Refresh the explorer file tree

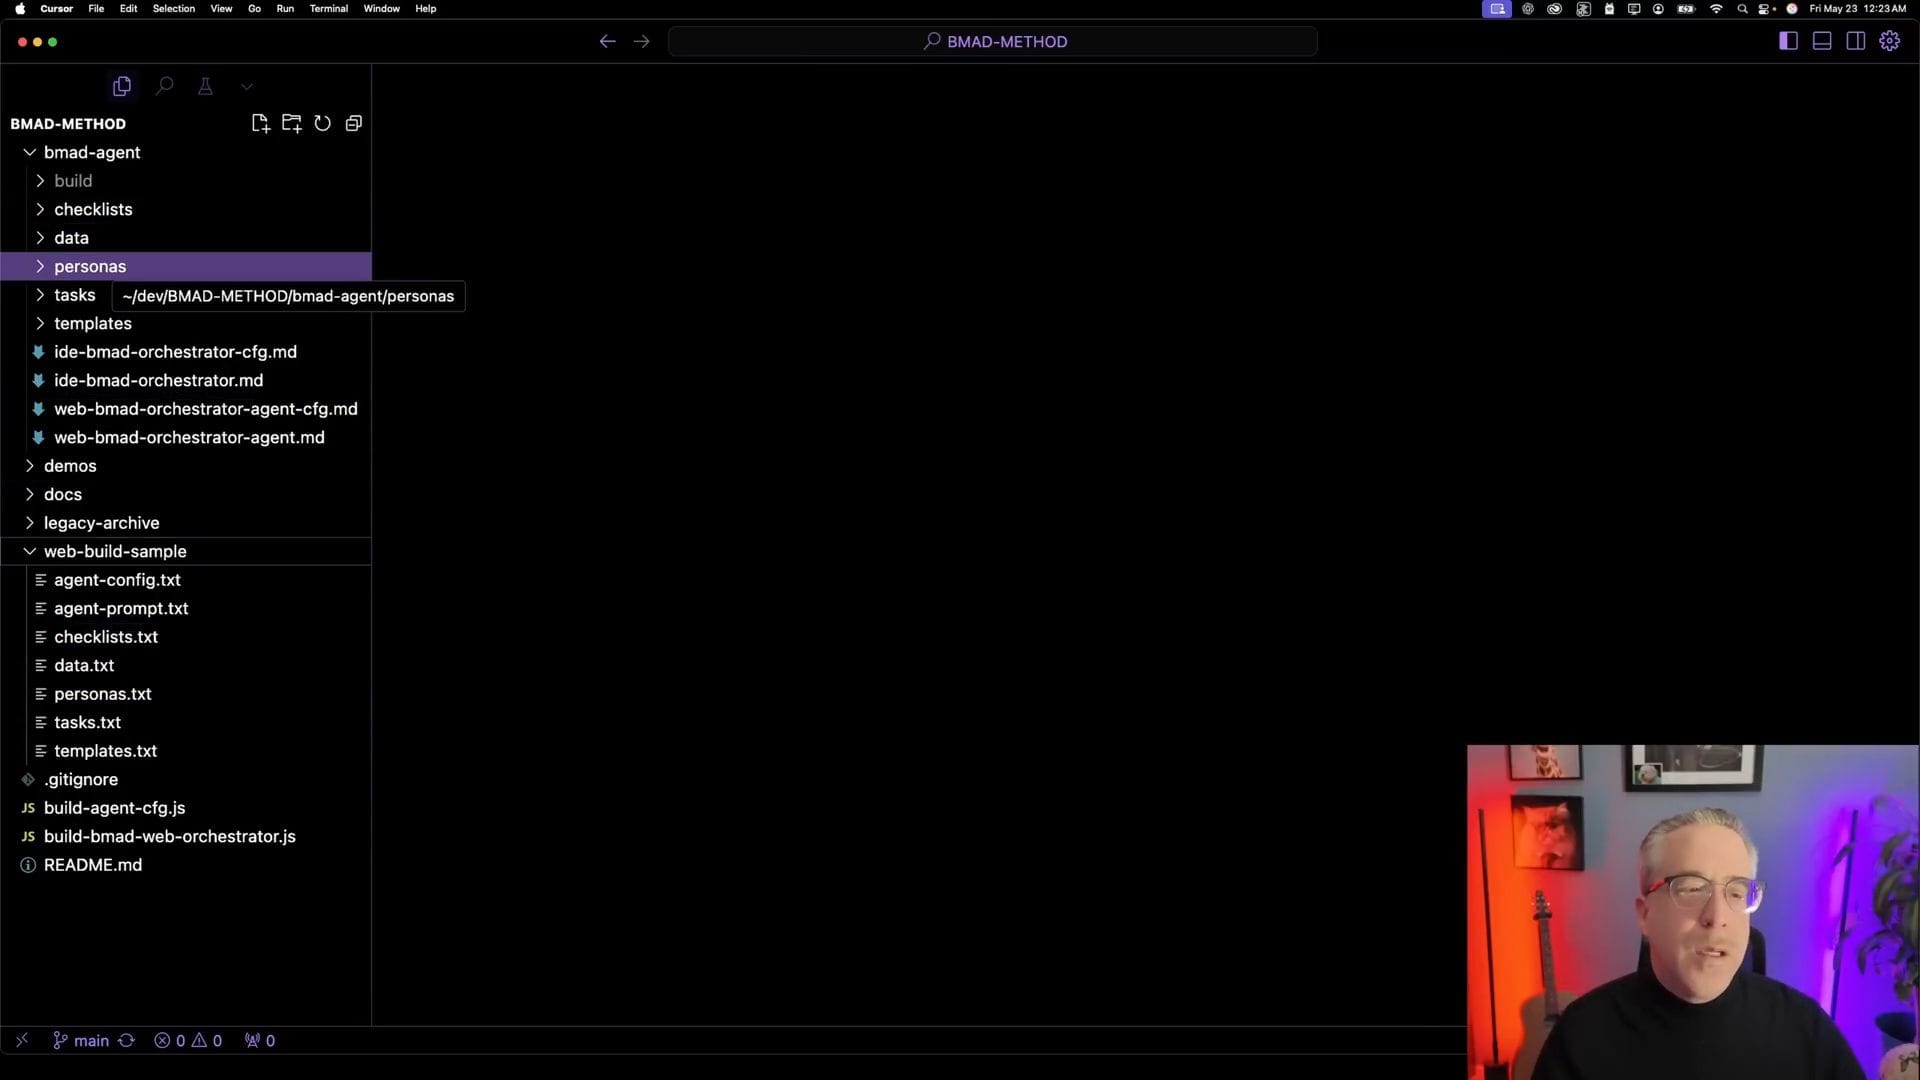[x=322, y=123]
